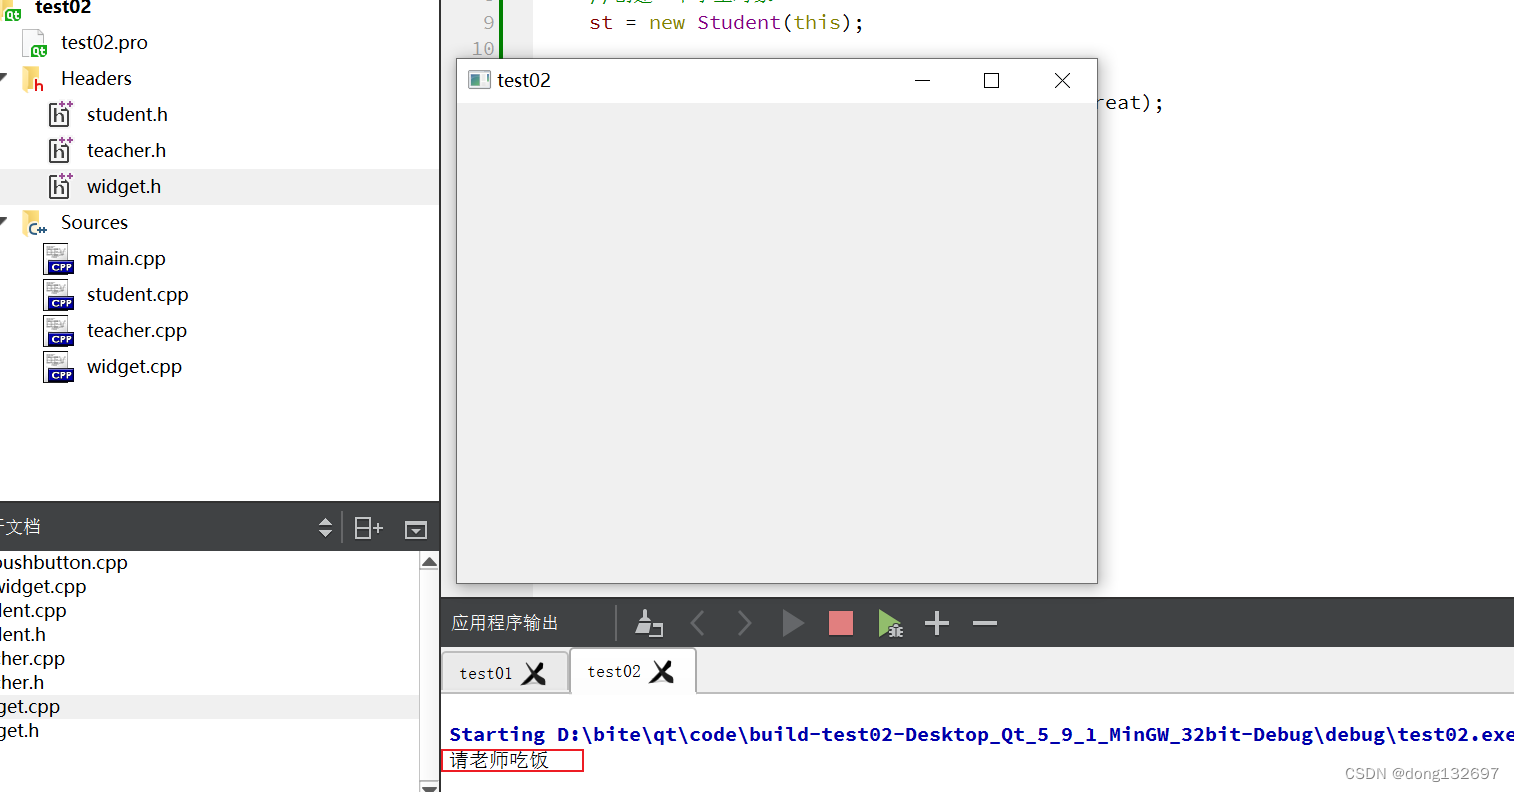Click the widget.h header icon

tap(61, 186)
